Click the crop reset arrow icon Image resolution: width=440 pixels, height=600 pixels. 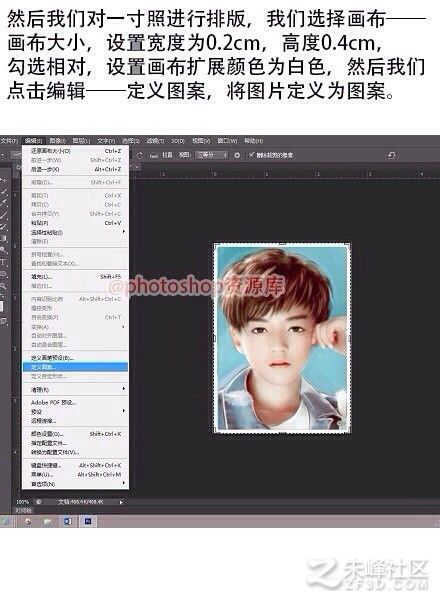point(391,155)
